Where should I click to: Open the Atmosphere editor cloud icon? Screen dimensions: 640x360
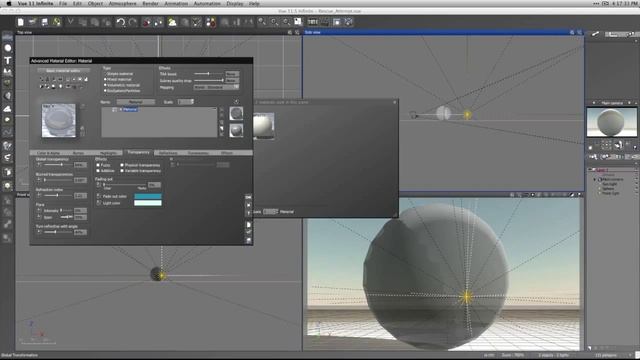tap(172, 22)
